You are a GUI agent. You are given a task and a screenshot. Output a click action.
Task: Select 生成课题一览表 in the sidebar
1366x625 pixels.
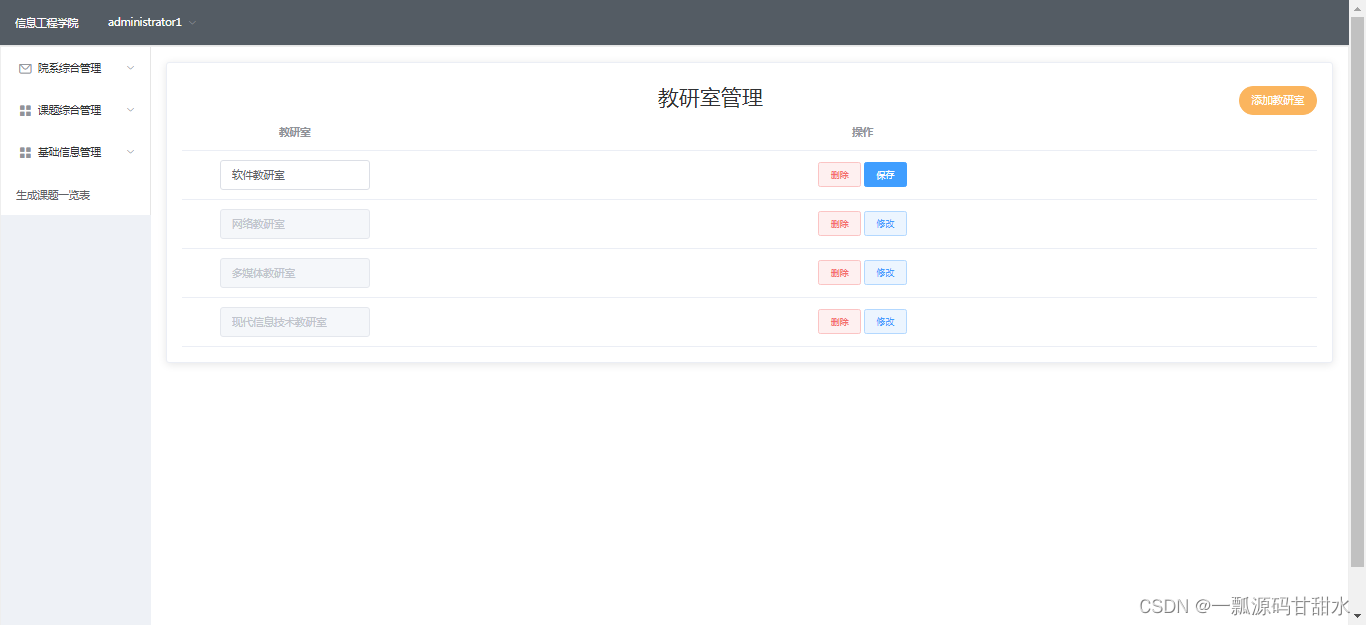51,195
